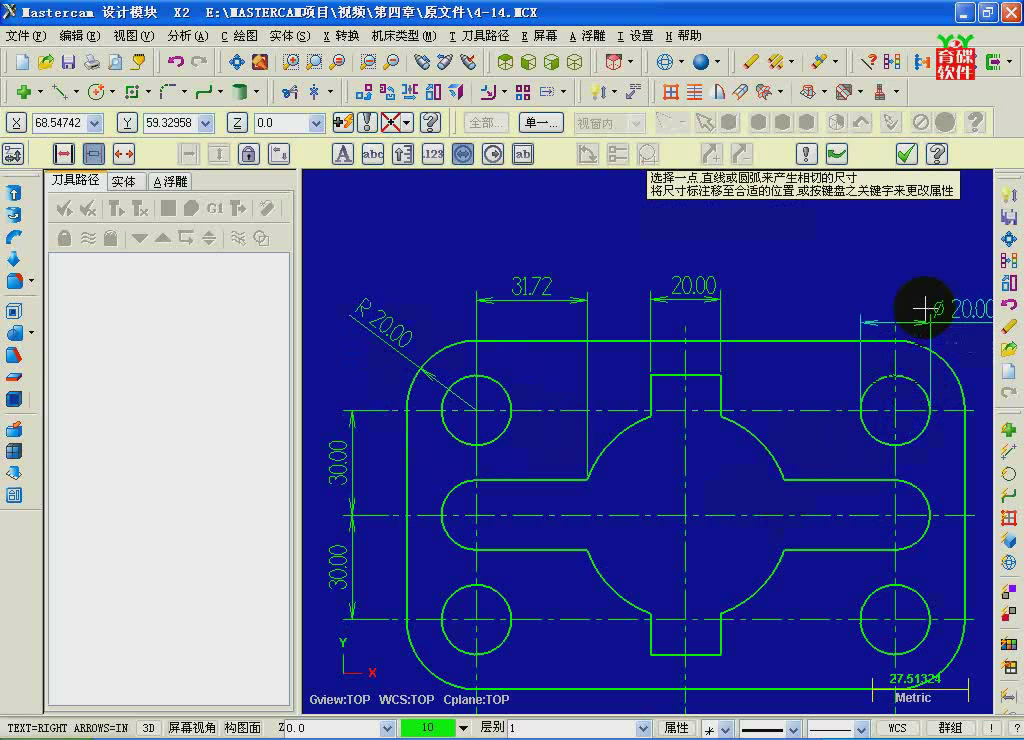Switch to the 浮雕 tab
The image size is (1024, 740).
click(x=170, y=182)
